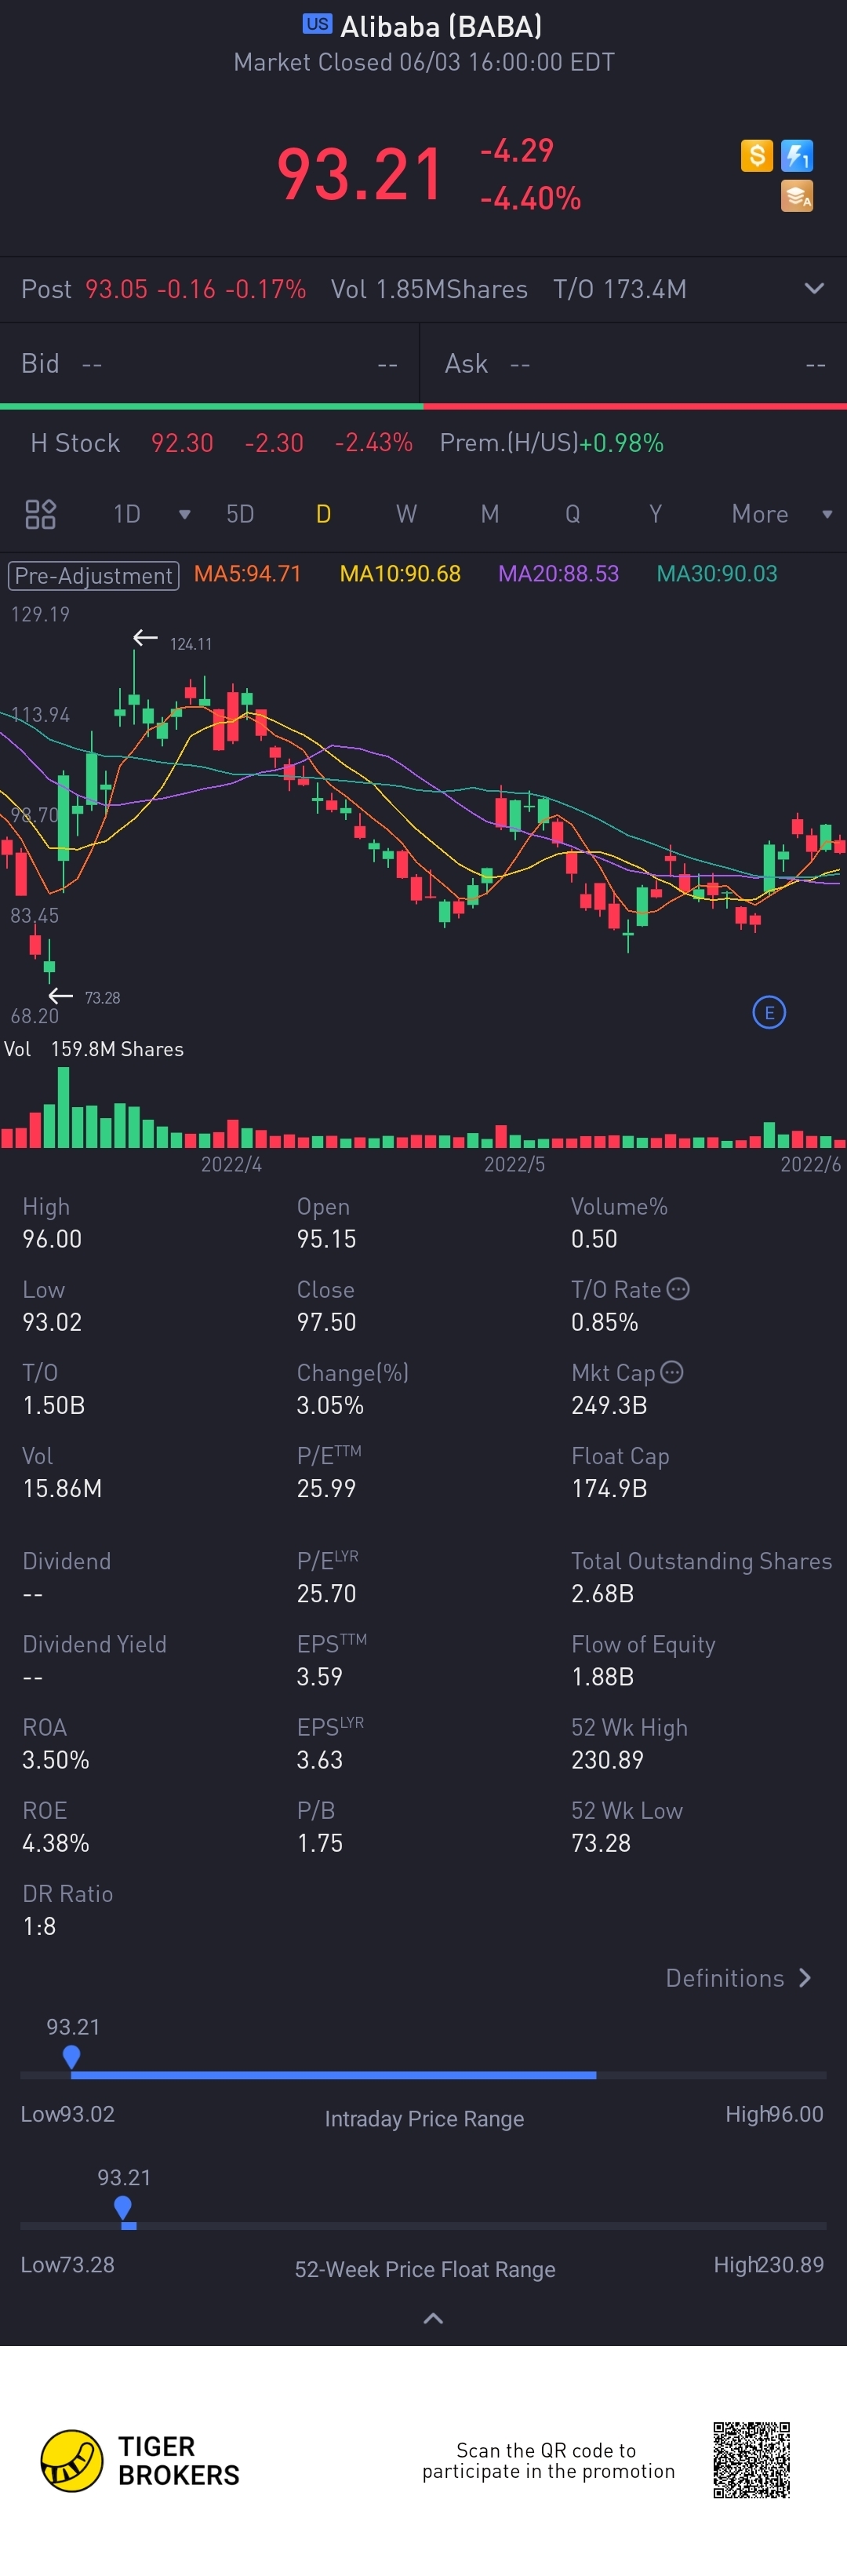Open the Definitions link
The image size is (847, 2576).
pyautogui.click(x=739, y=1978)
